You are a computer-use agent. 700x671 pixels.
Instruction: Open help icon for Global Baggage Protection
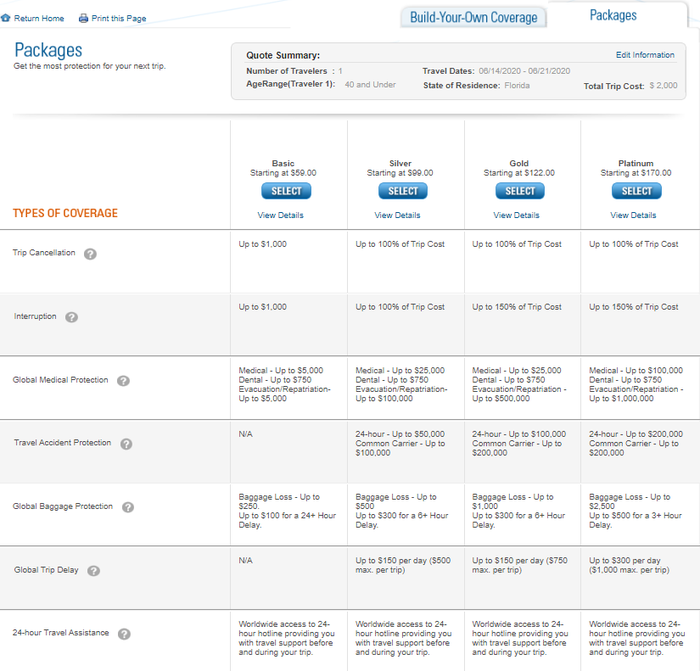coord(128,507)
